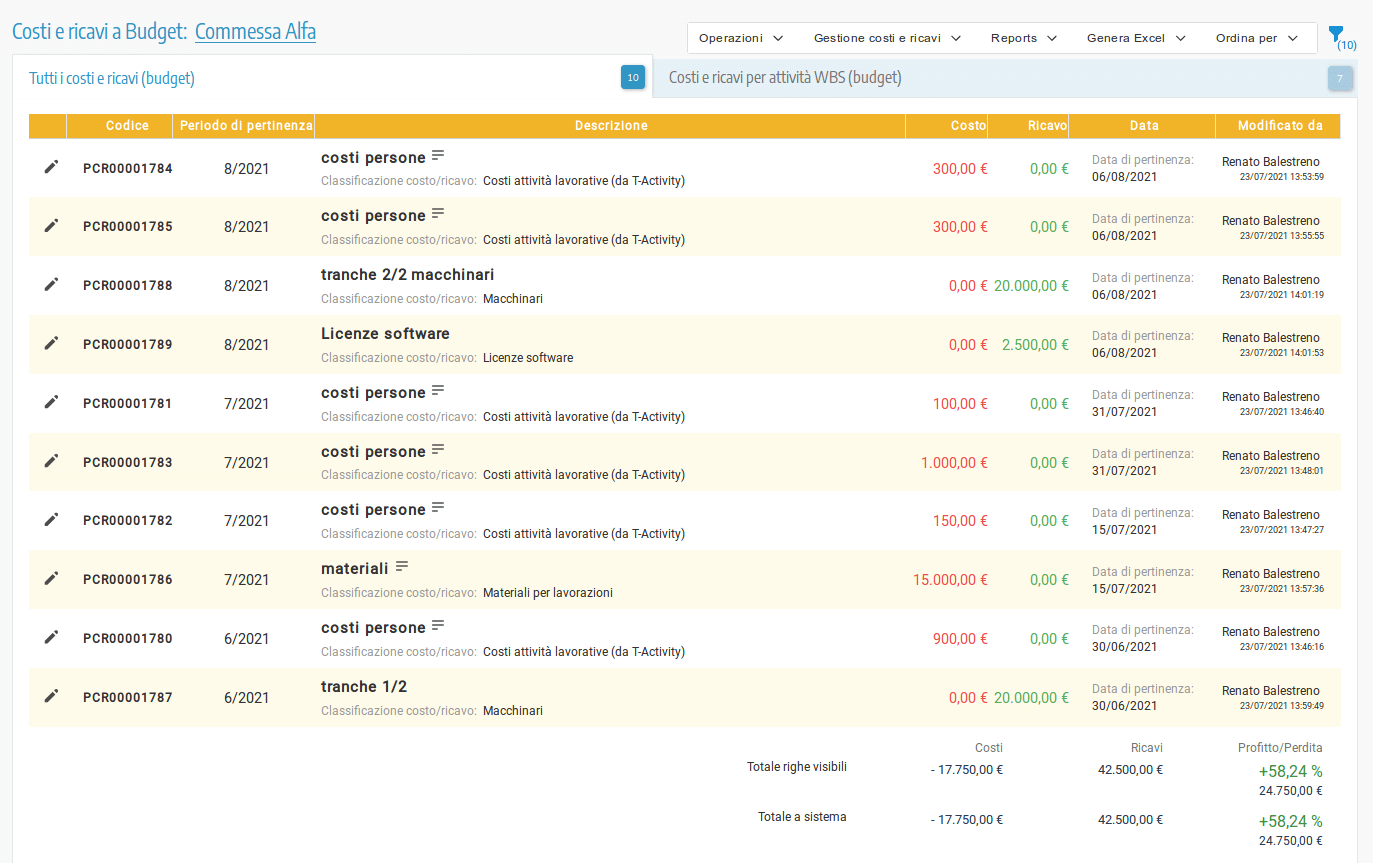
Task: Click date 15/07/2021 in PCR00001786 row
Action: (x=1125, y=589)
